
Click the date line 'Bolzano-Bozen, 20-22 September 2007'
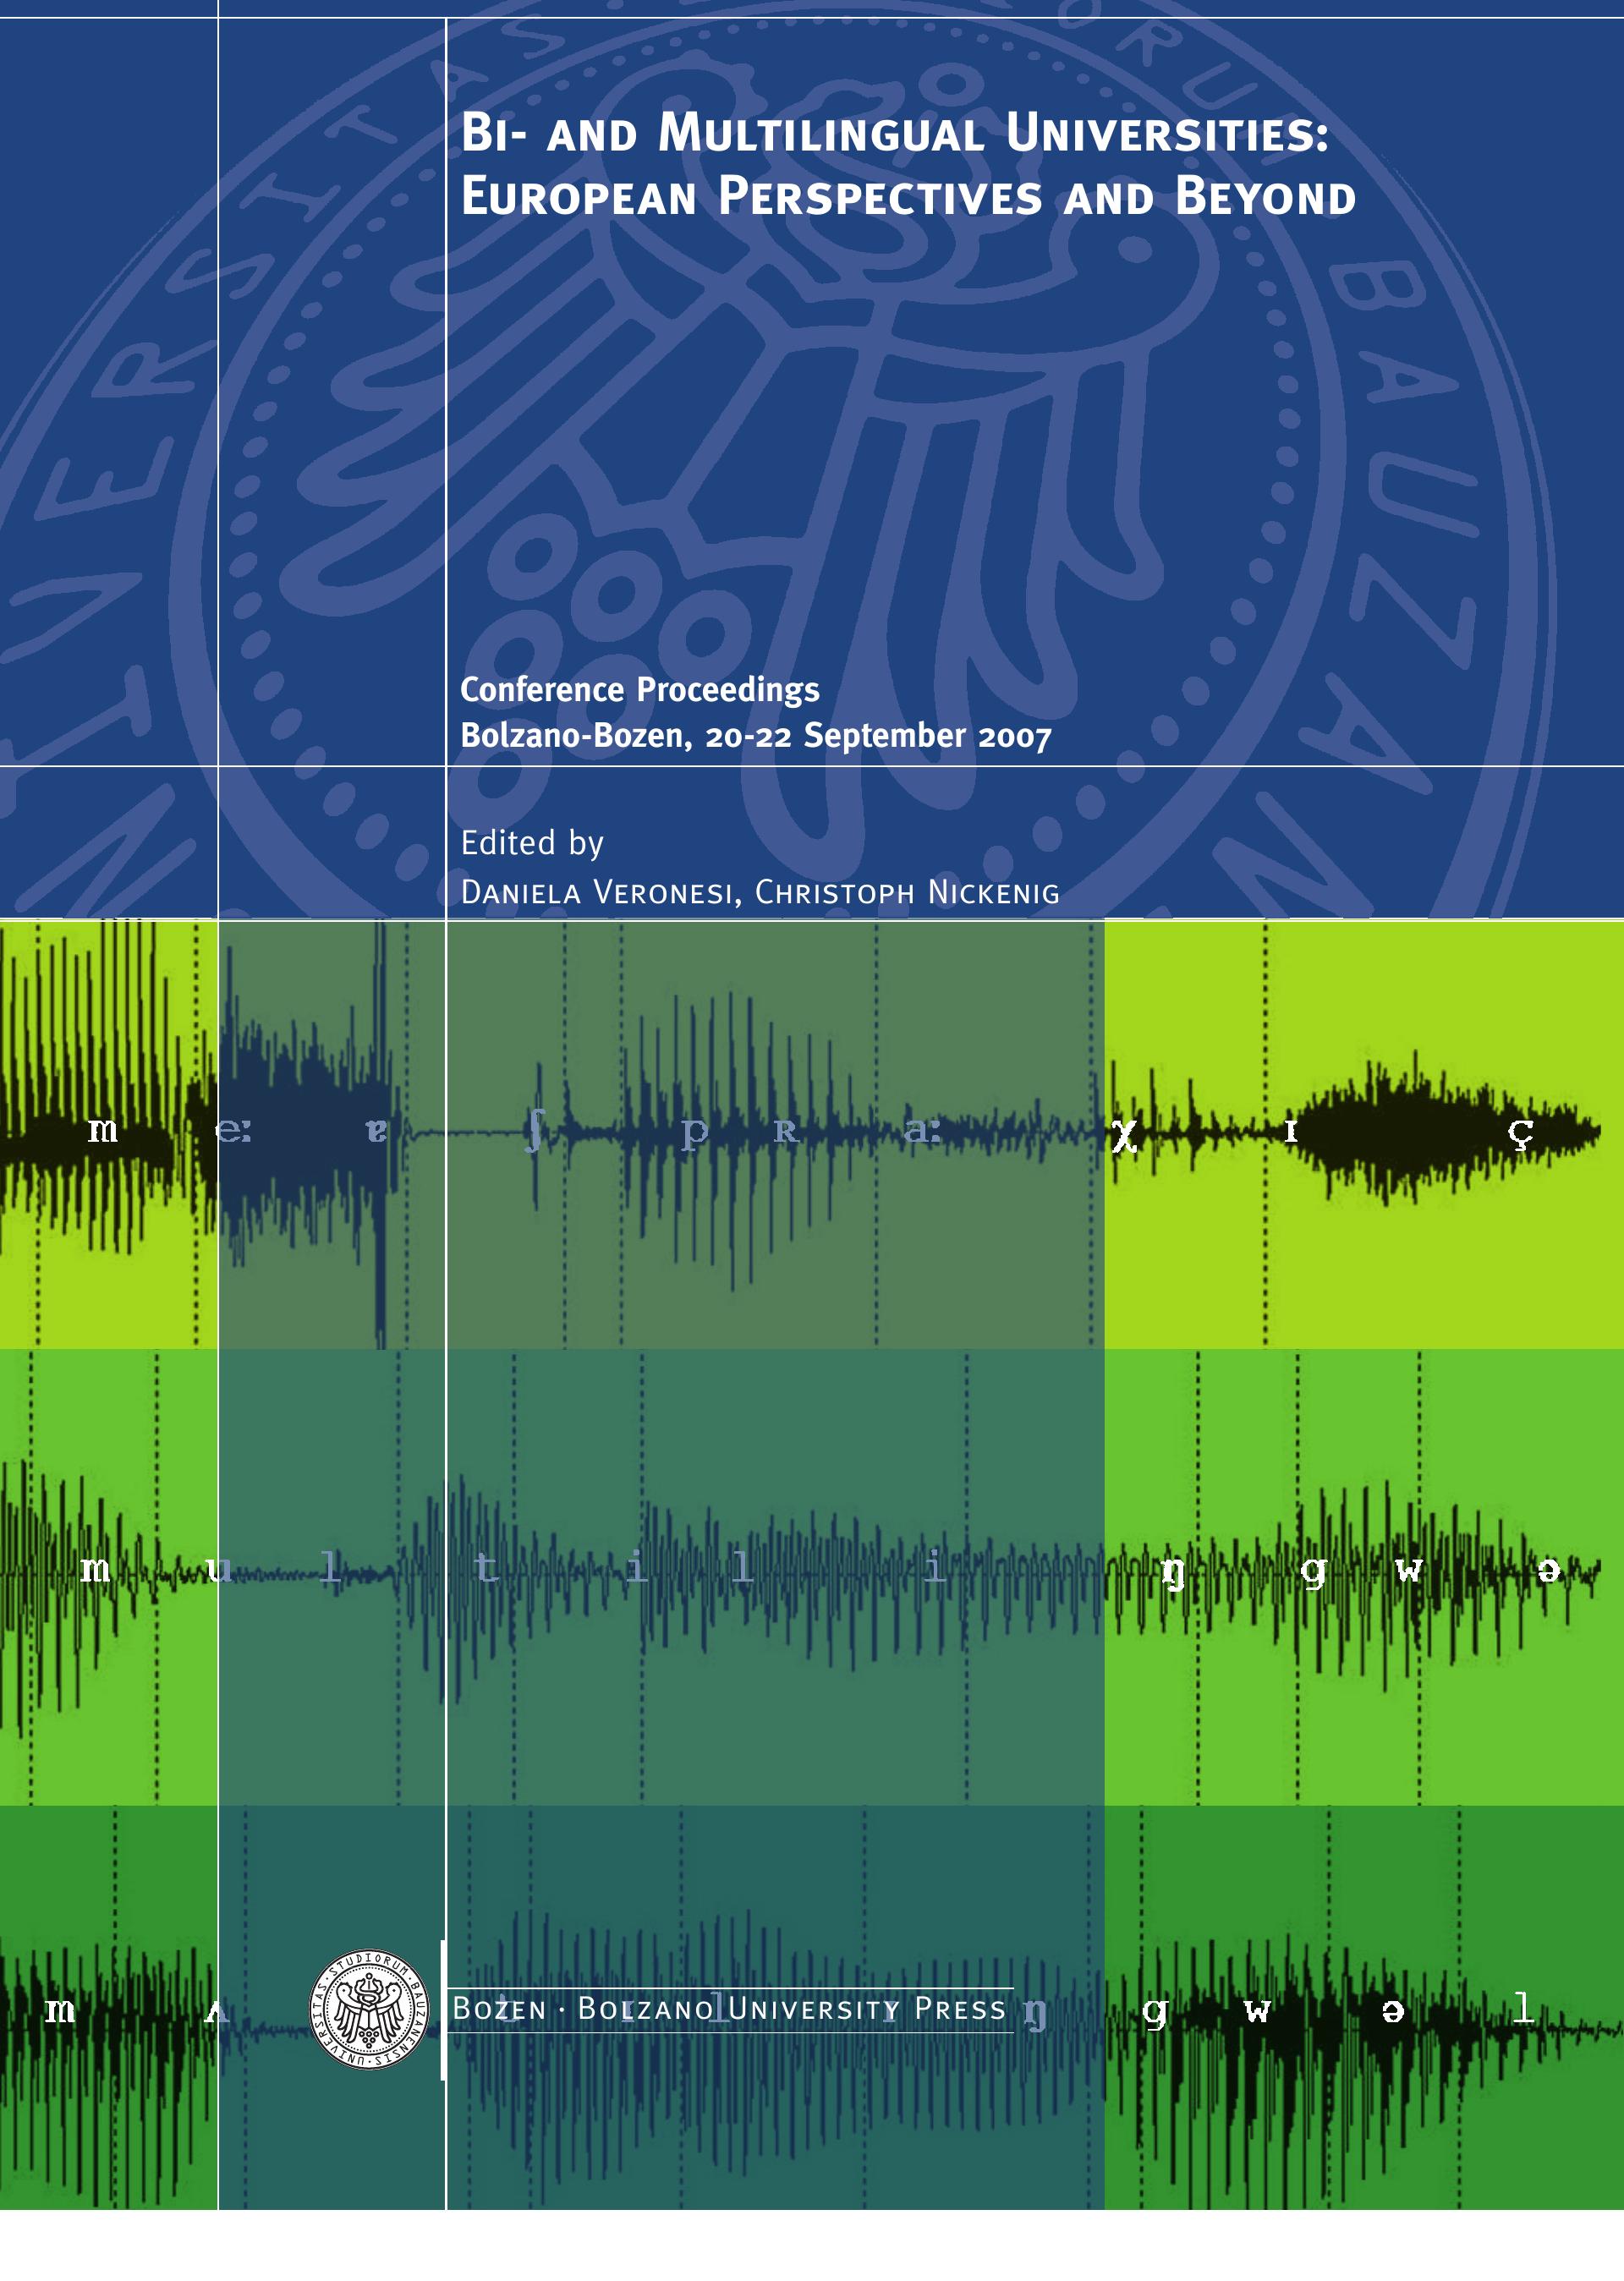pos(755,736)
